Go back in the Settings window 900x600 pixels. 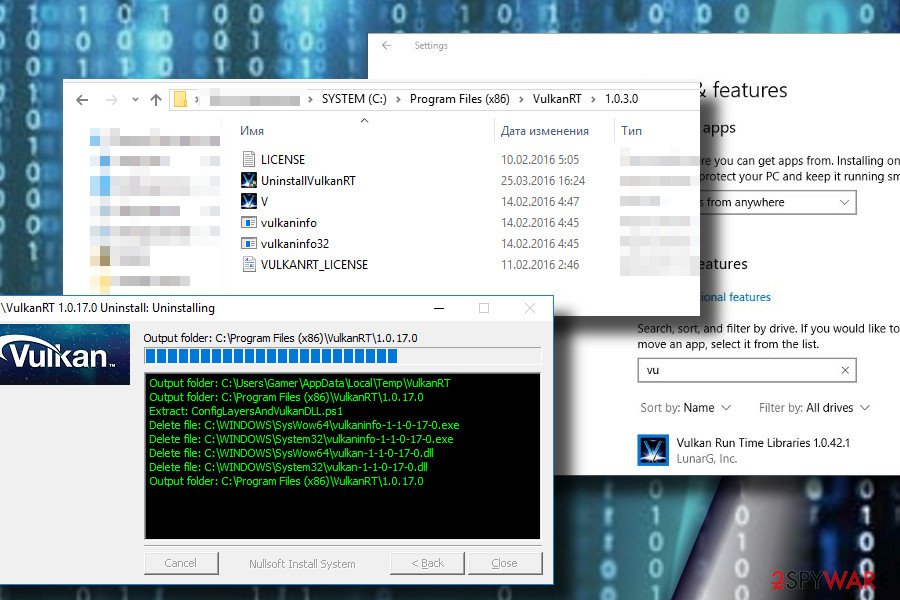click(x=386, y=45)
